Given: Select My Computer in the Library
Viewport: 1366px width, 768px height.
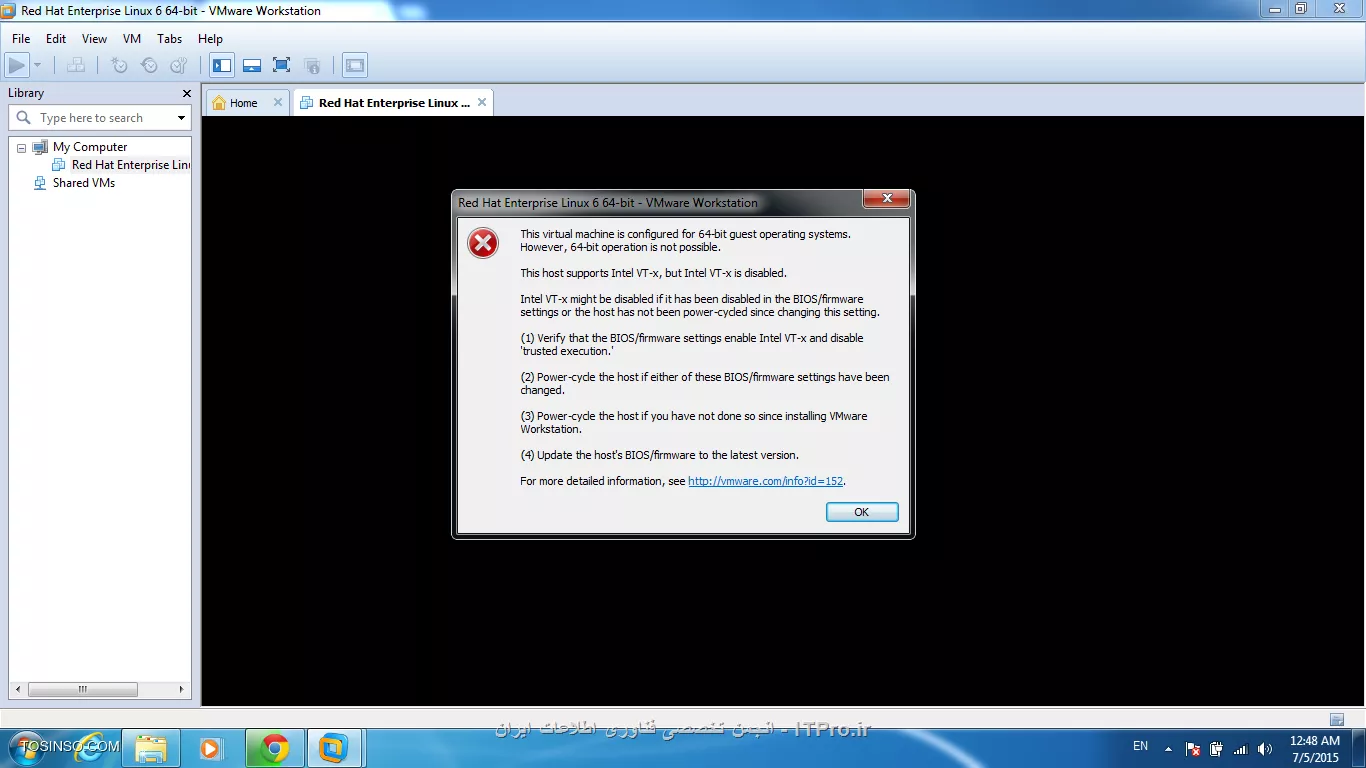Looking at the screenshot, I should (x=90, y=147).
